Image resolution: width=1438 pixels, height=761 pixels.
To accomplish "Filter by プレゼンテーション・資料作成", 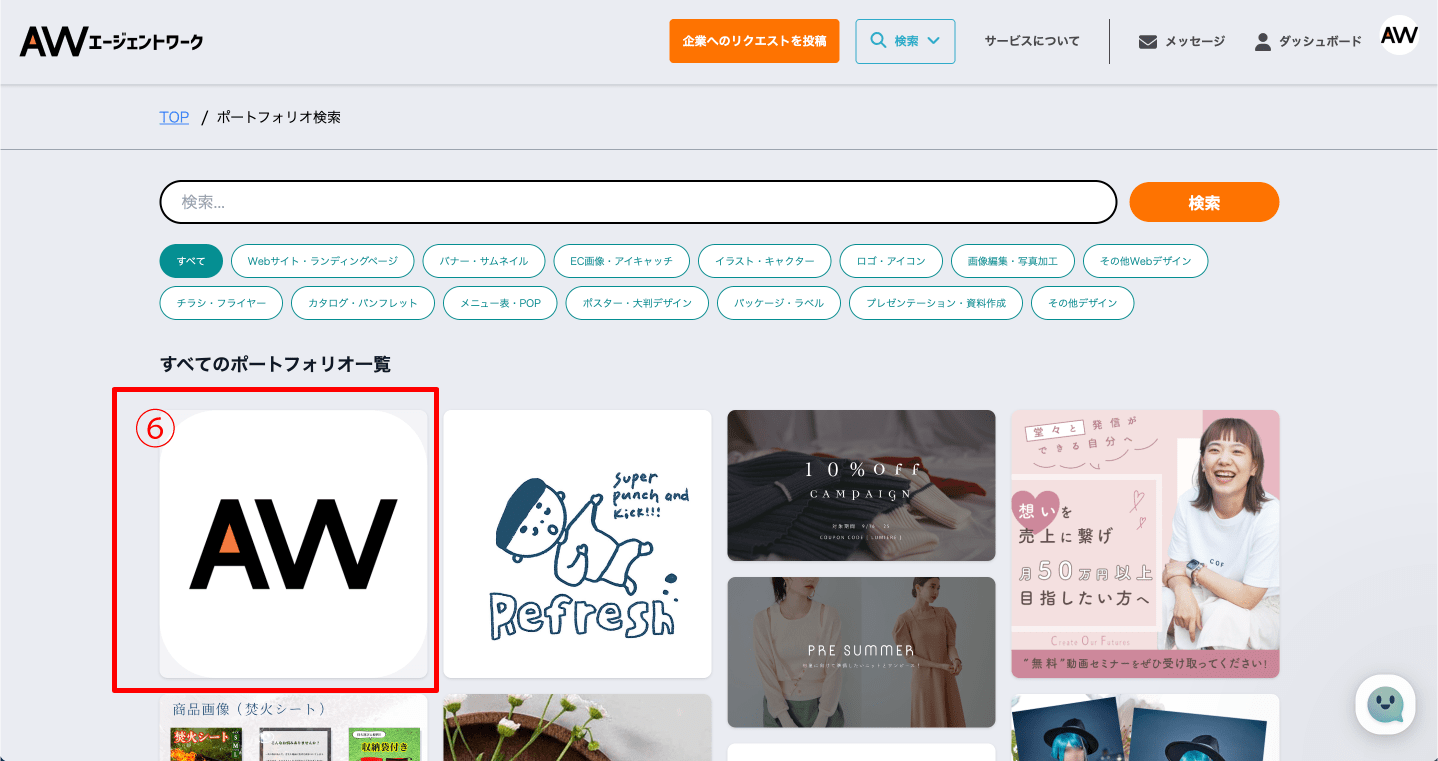I will 936,303.
